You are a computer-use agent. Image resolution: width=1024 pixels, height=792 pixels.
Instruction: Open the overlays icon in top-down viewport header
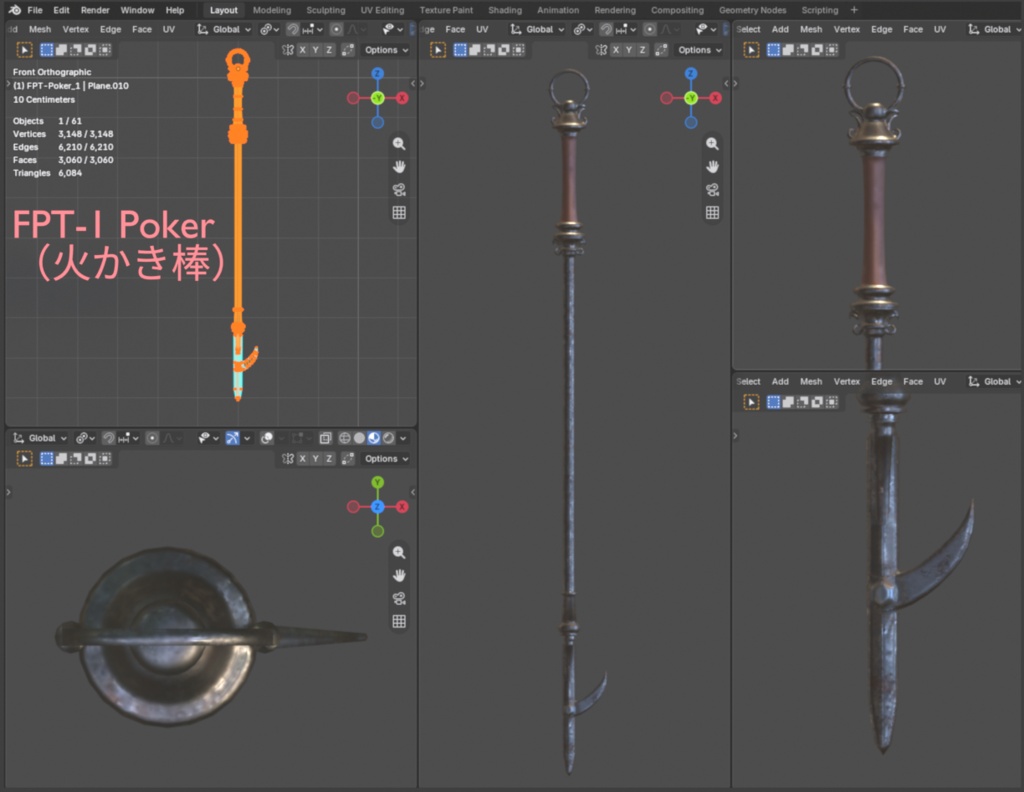266,438
